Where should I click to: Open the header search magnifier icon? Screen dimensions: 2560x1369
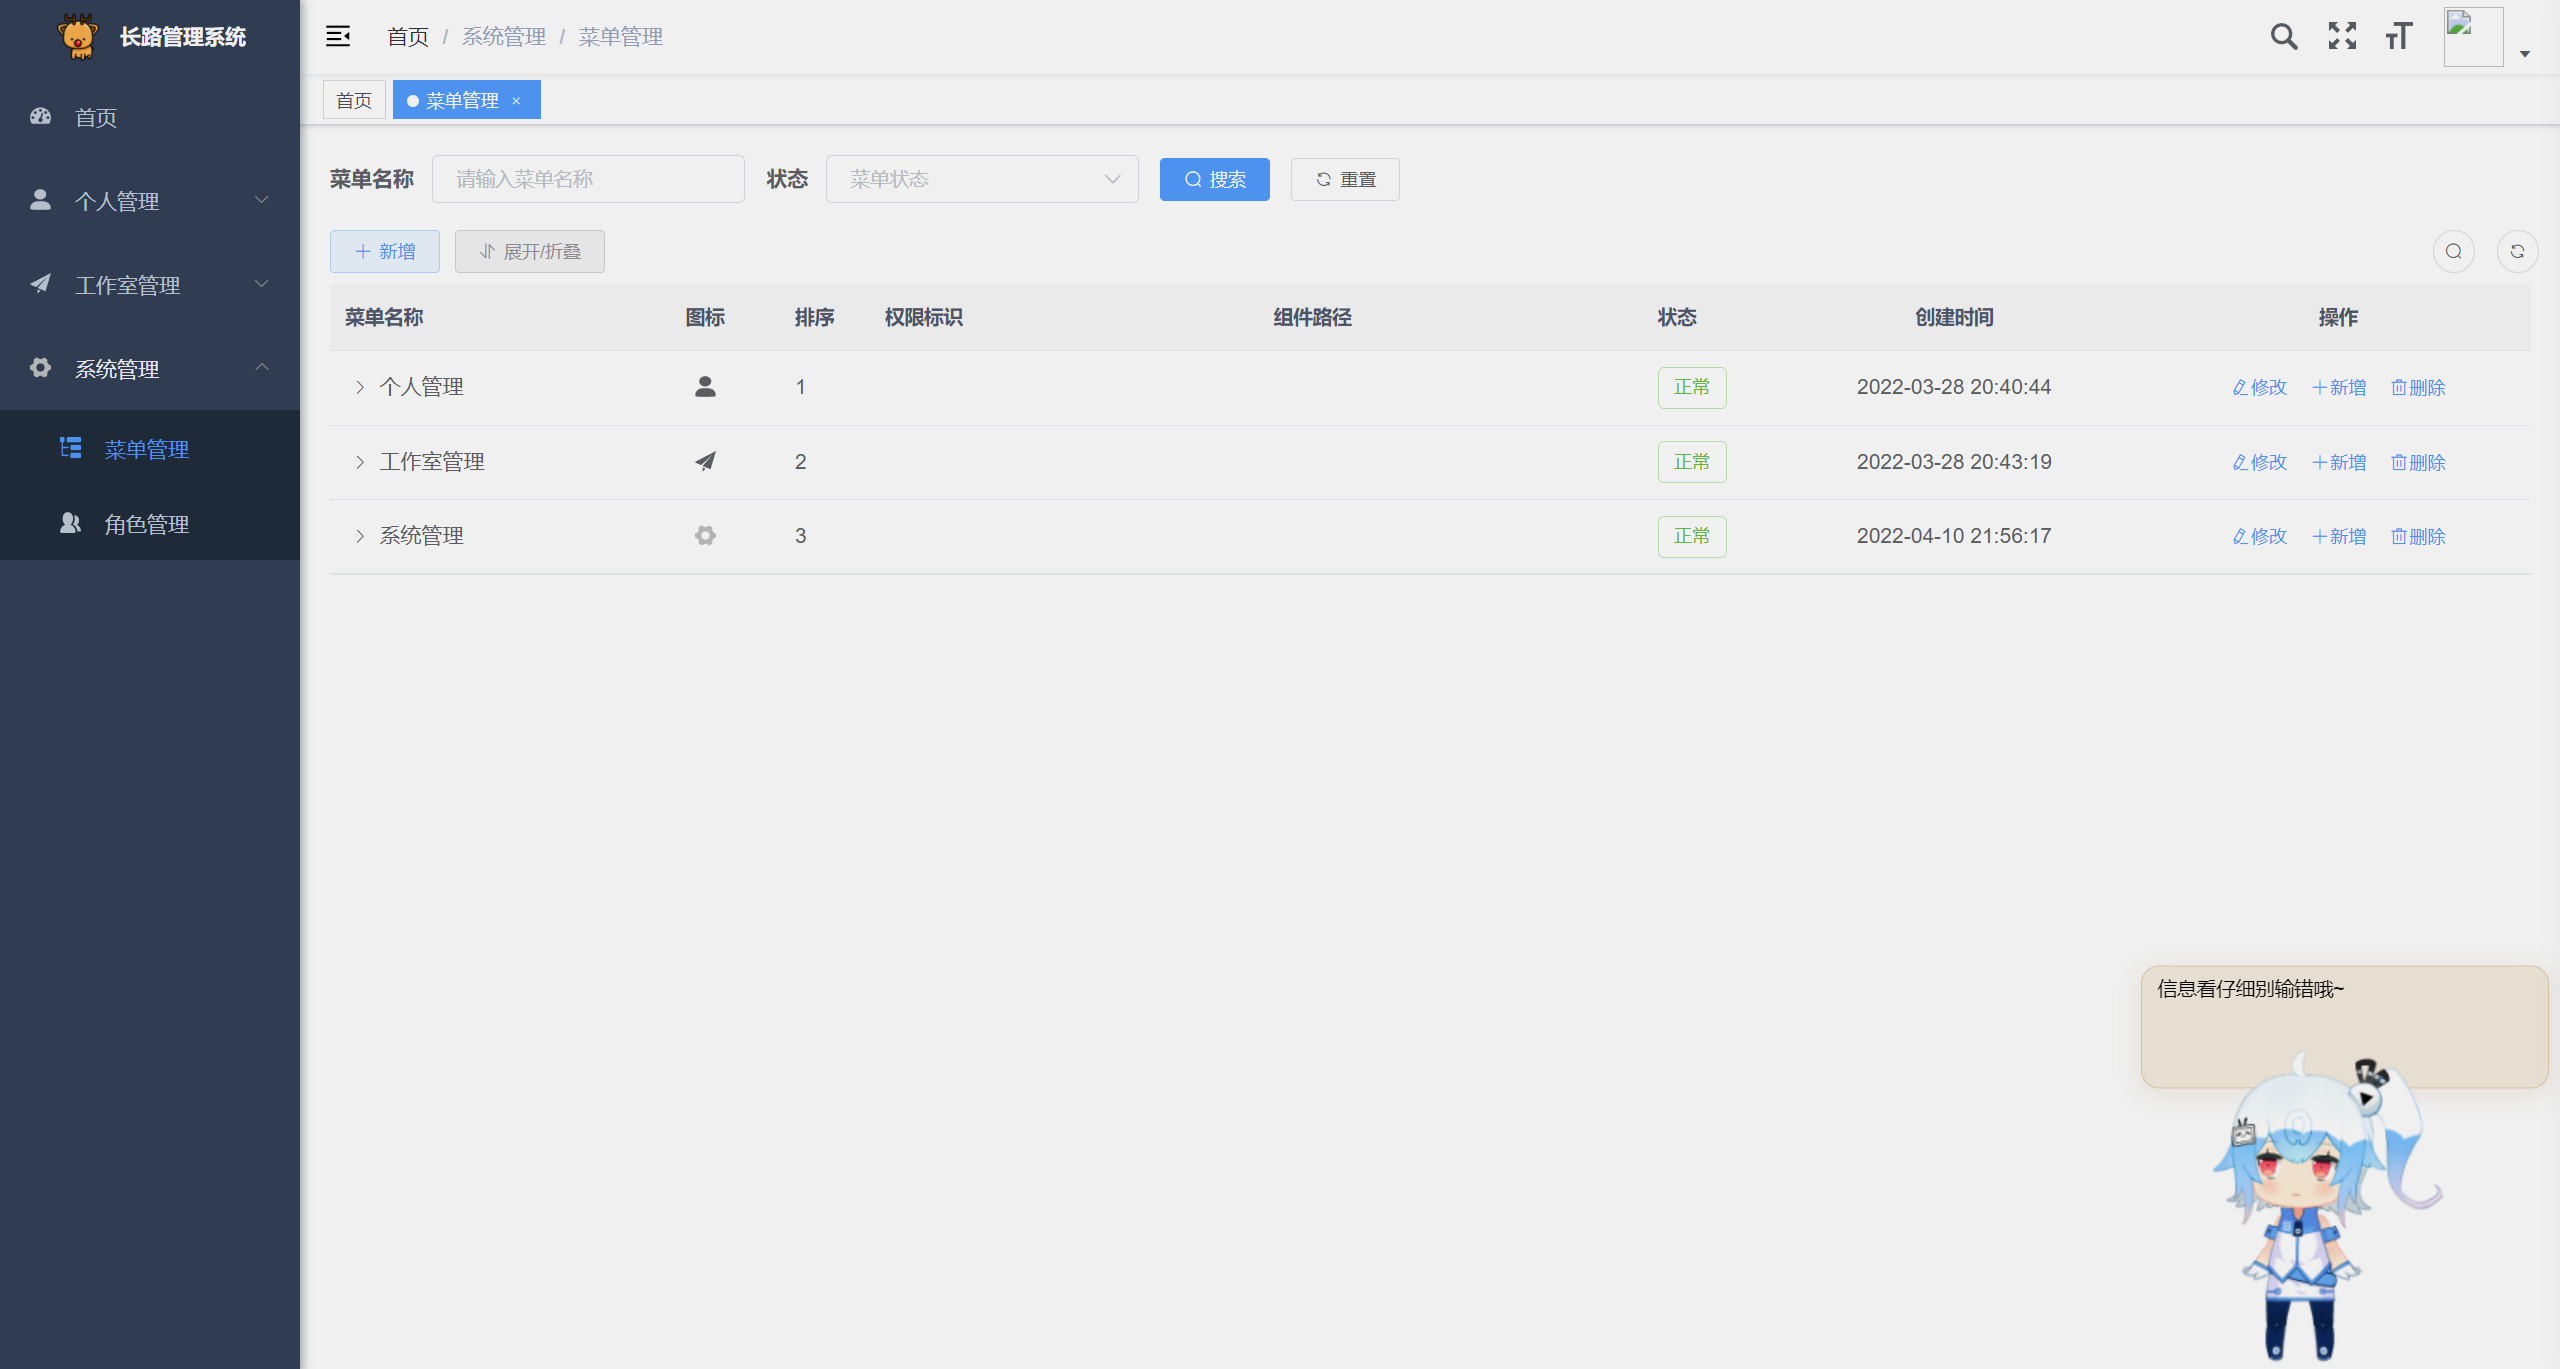coord(2283,37)
